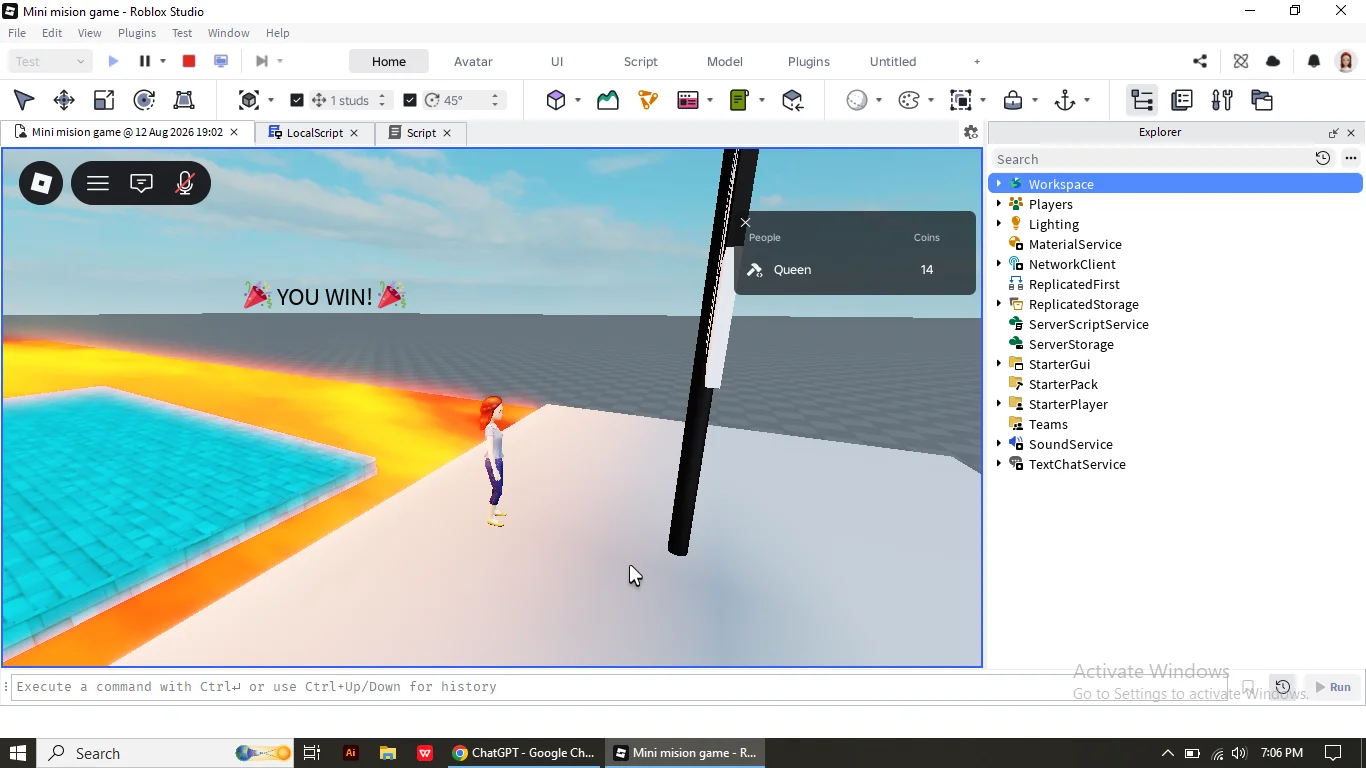Screen dimensions: 1366x768
Task: Open the in-game chat icon
Action: [x=141, y=183]
